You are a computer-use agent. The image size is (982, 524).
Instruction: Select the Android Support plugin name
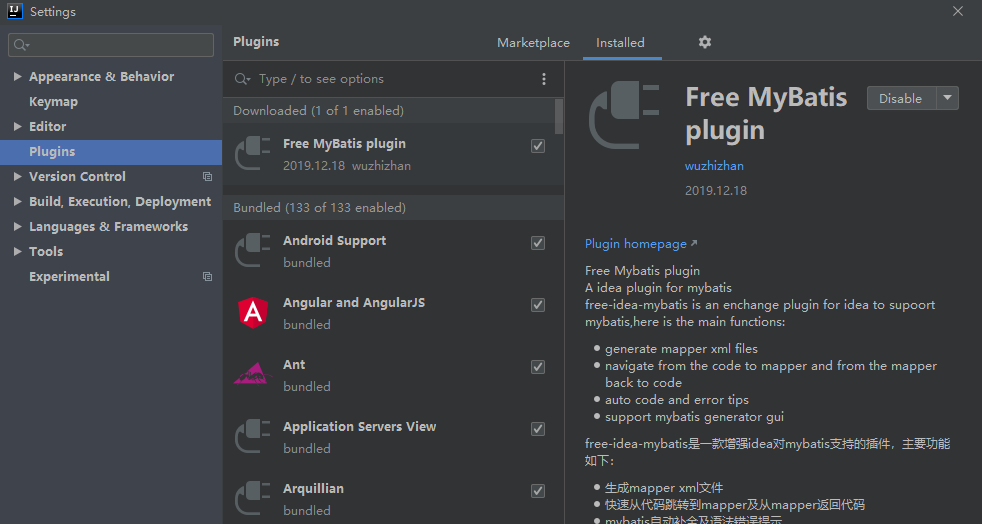[334, 240]
